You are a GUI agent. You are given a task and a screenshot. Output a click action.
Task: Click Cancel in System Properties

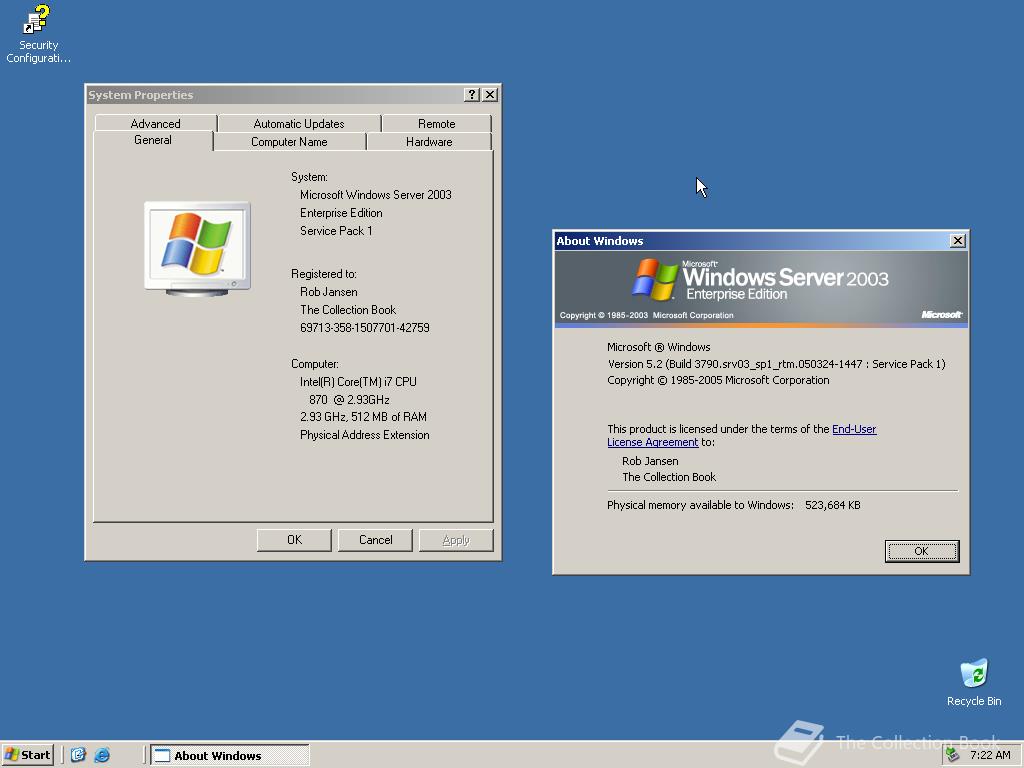point(376,540)
